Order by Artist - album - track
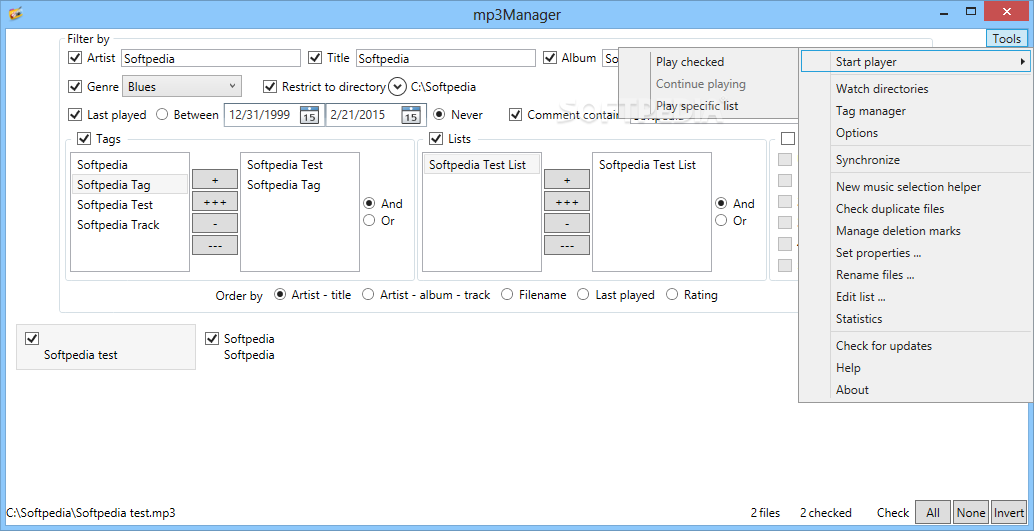 pos(369,295)
